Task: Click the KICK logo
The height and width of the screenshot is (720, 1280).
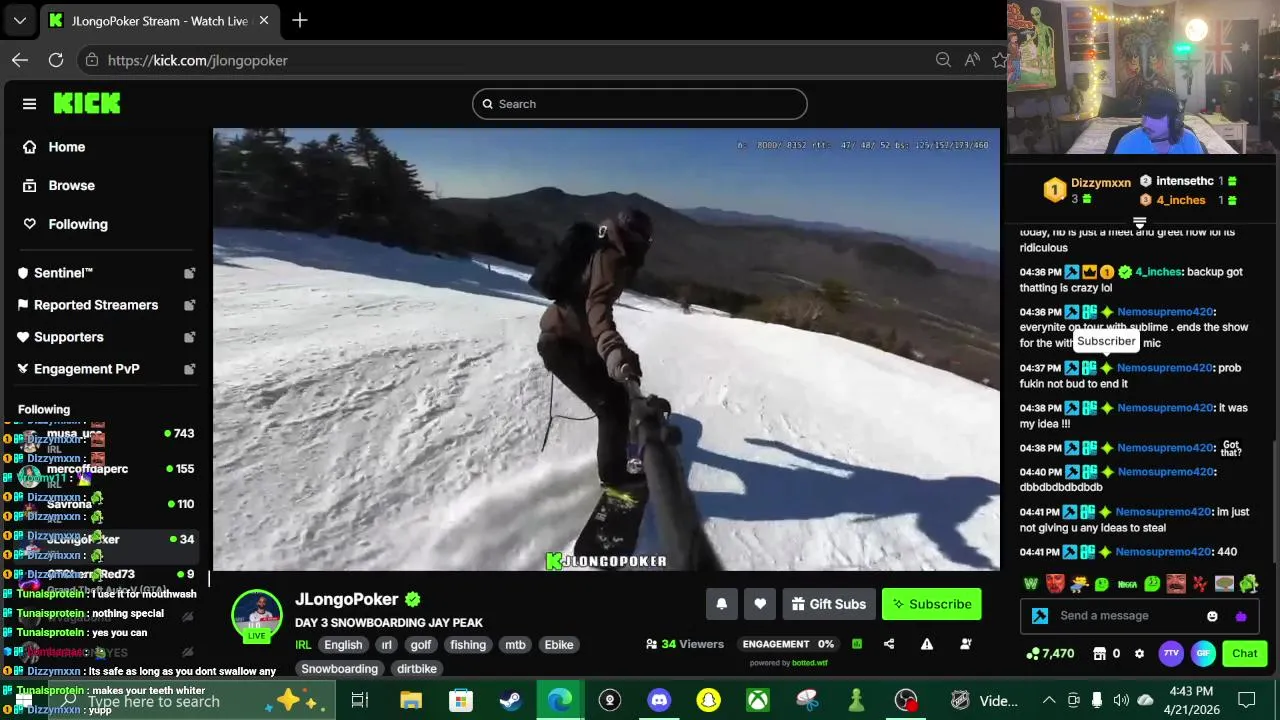Action: click(x=87, y=104)
